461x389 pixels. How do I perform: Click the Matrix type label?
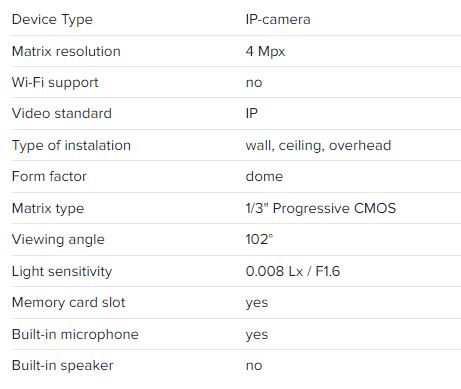point(48,209)
